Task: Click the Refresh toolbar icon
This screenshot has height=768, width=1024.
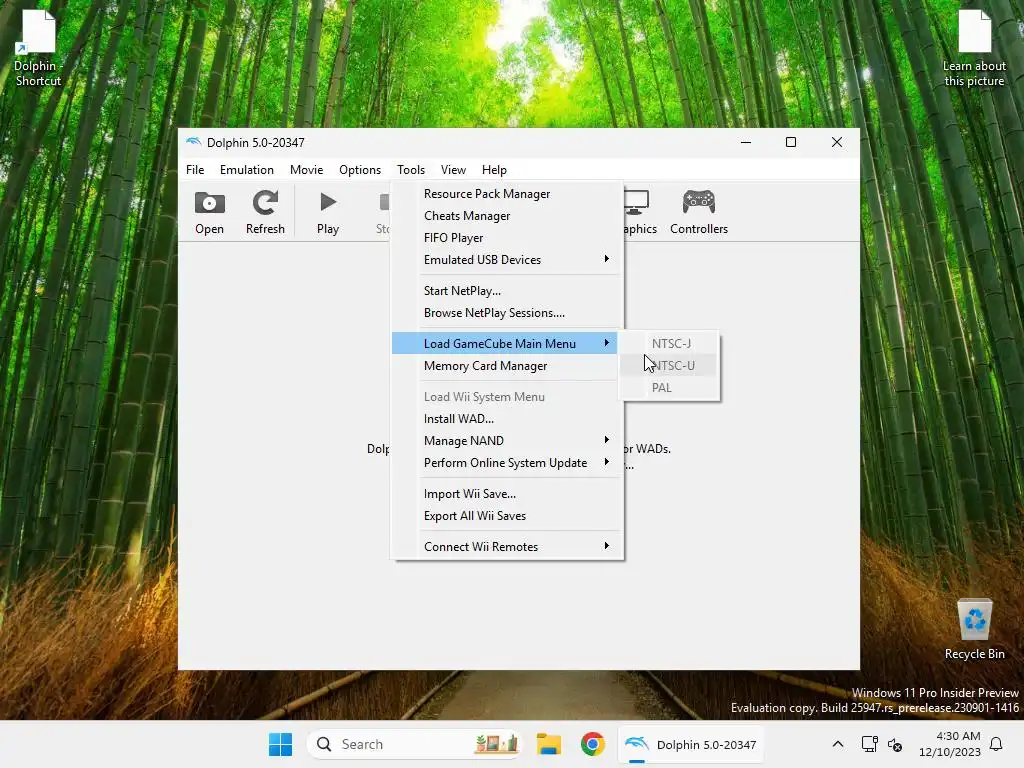Action: coord(265,203)
